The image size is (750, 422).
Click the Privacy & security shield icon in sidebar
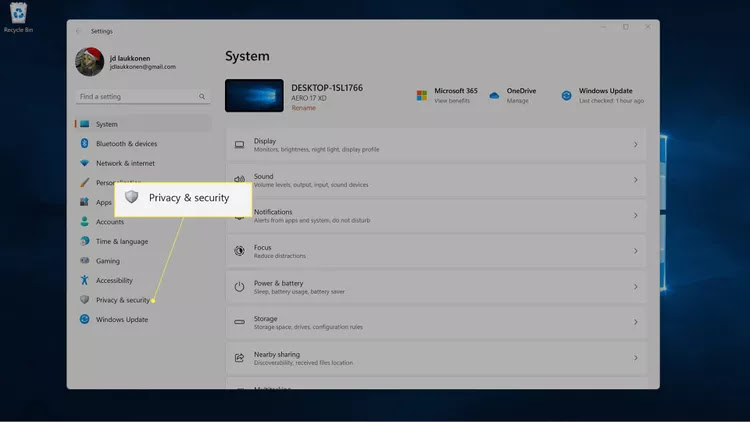point(85,300)
